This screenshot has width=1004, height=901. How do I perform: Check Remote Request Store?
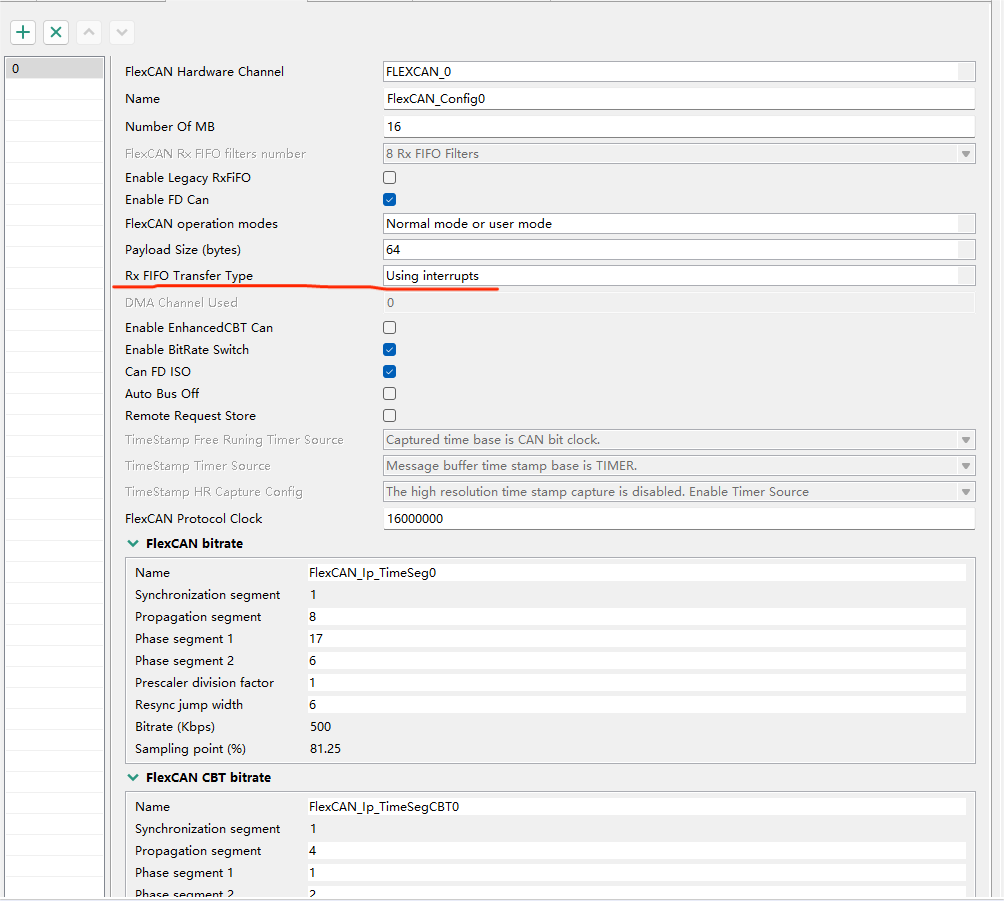click(389, 415)
